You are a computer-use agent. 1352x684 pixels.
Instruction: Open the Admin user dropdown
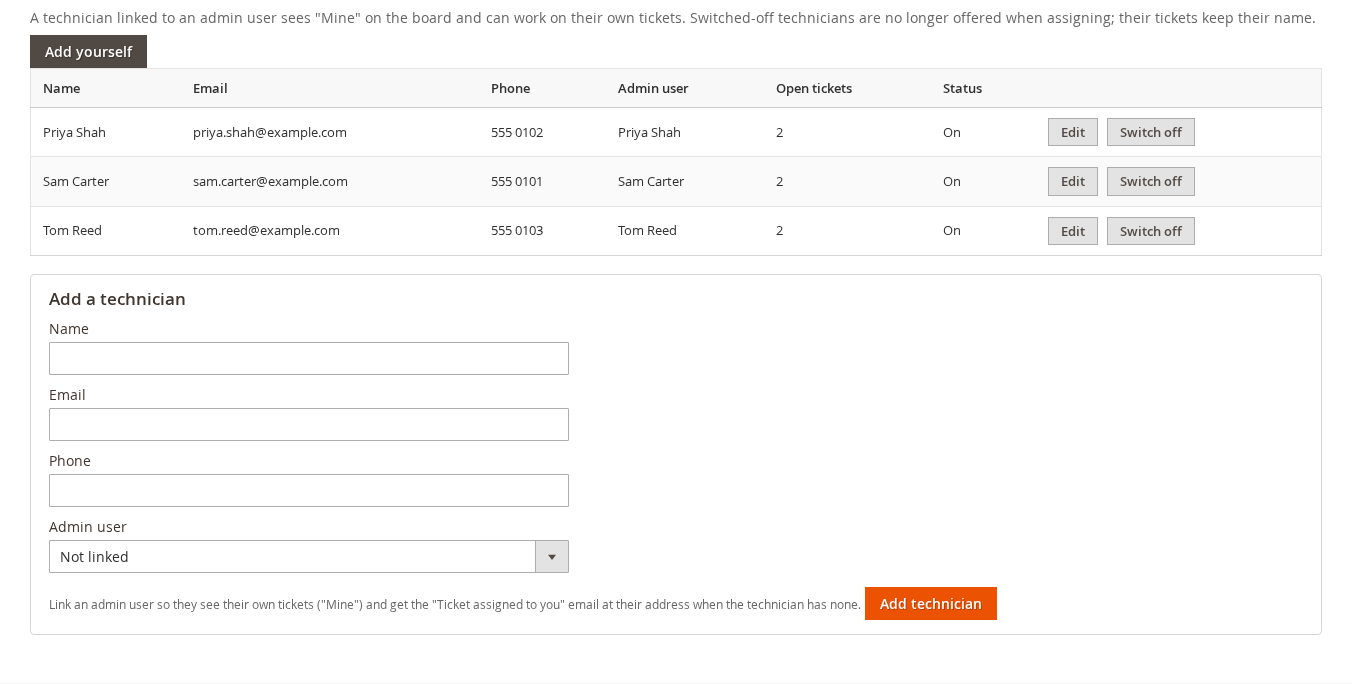coord(309,556)
